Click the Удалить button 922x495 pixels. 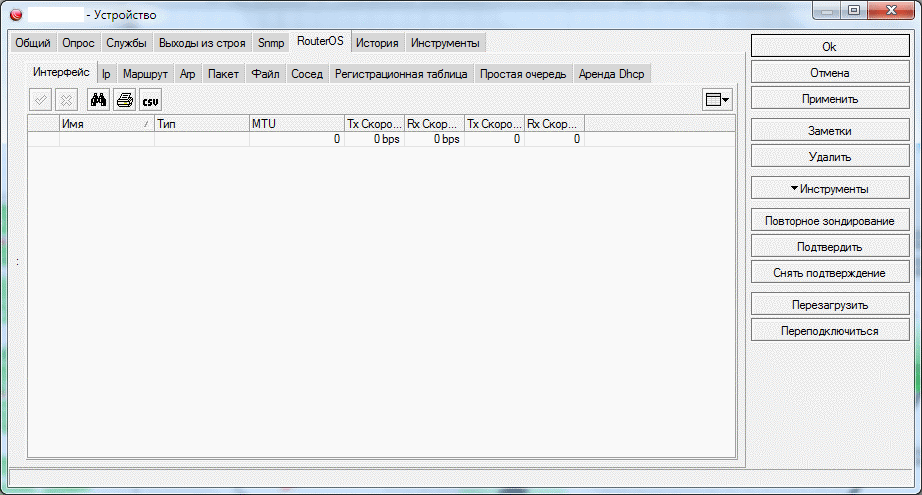pyautogui.click(x=830, y=156)
